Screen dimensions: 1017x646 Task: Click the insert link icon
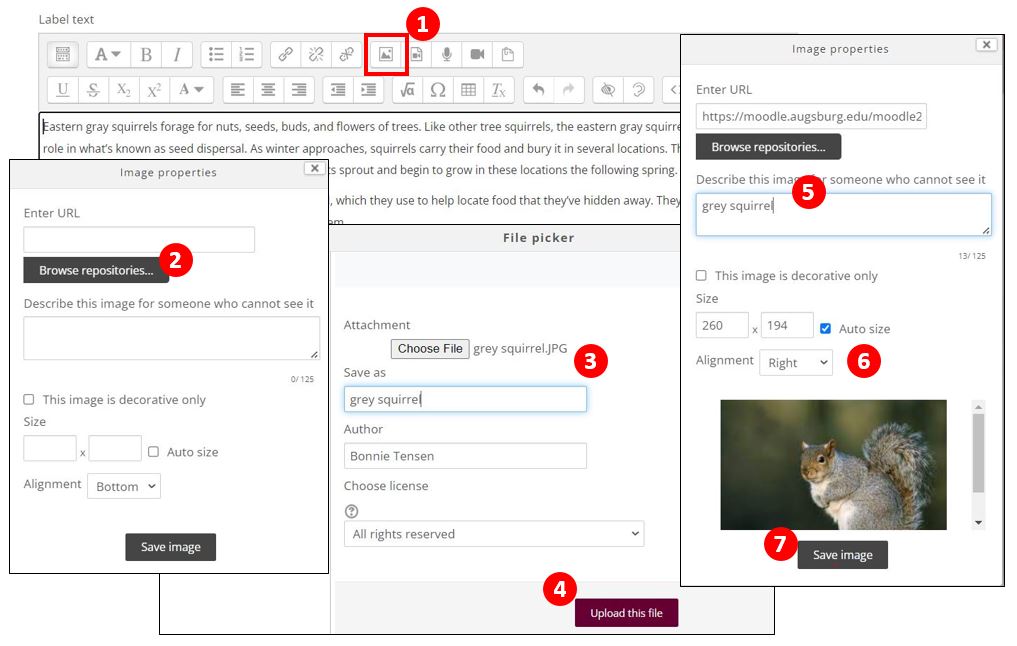click(285, 54)
